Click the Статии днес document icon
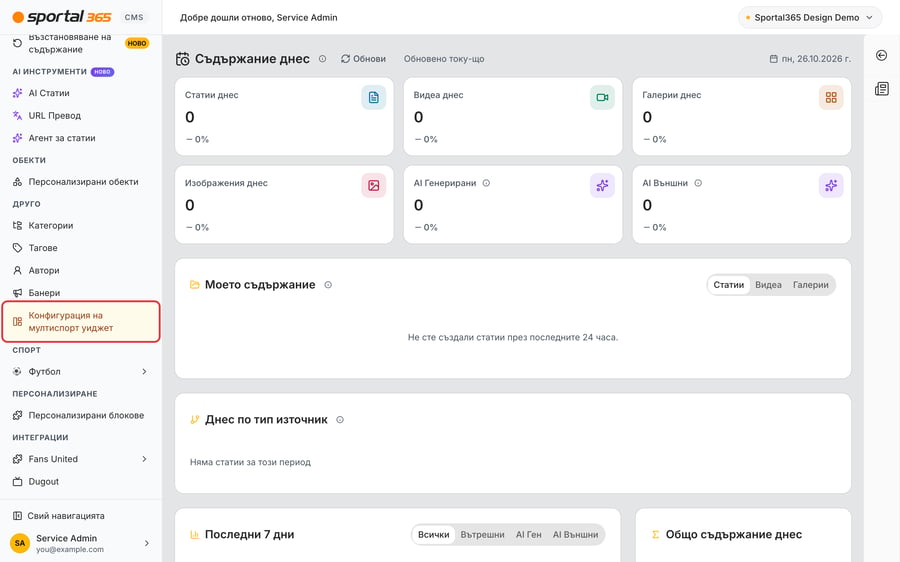Screen dimensions: 900x562 coord(374,98)
